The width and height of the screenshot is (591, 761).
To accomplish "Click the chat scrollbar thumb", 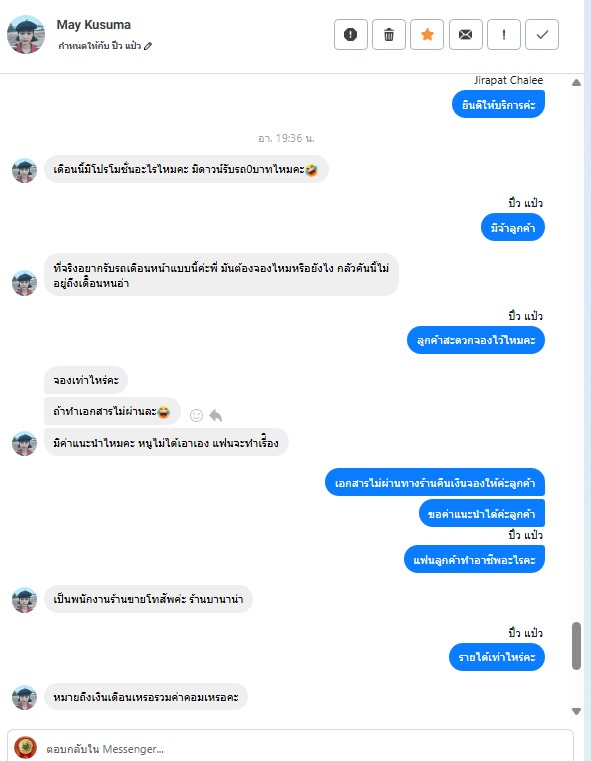I will 576,646.
